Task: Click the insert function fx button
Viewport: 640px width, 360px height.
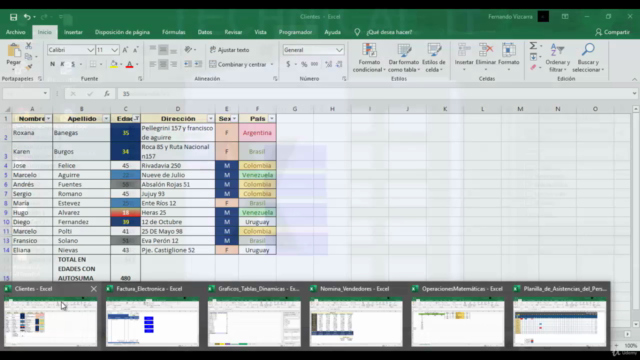Action: pos(107,94)
